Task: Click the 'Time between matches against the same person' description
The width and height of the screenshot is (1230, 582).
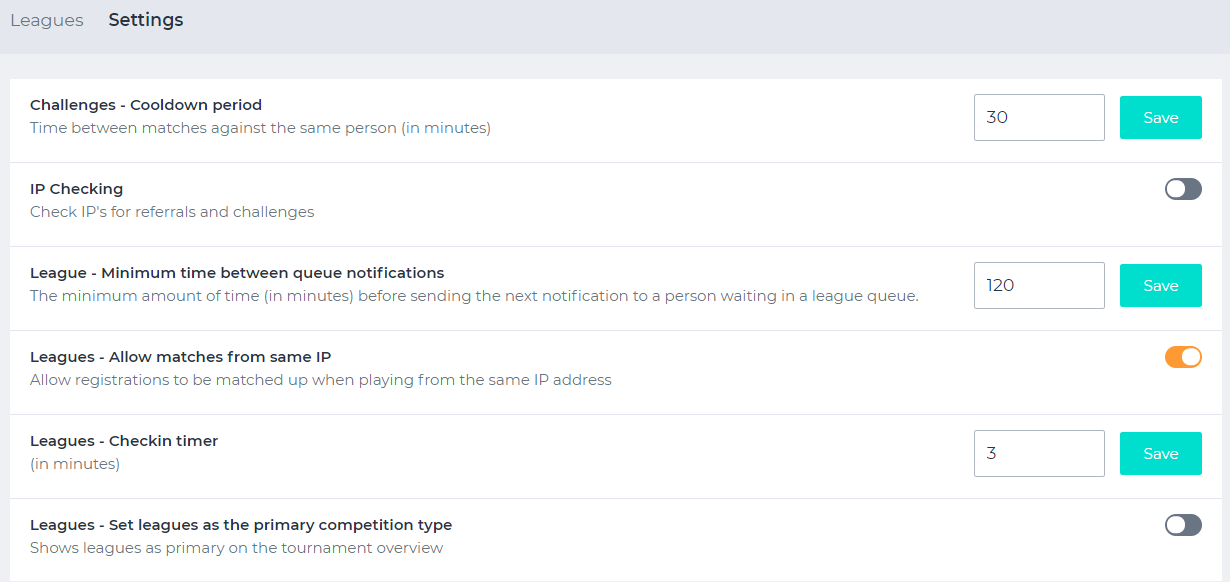Action: [x=260, y=128]
